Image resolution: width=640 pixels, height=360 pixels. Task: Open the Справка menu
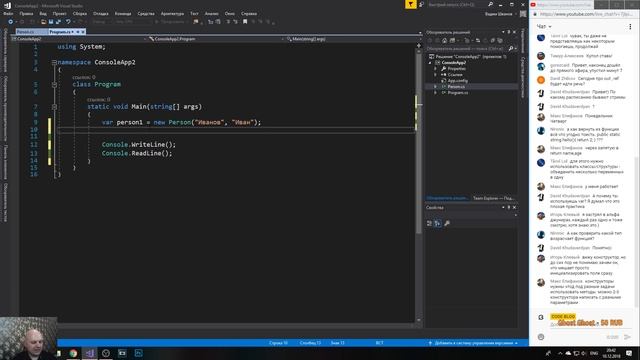pos(249,13)
